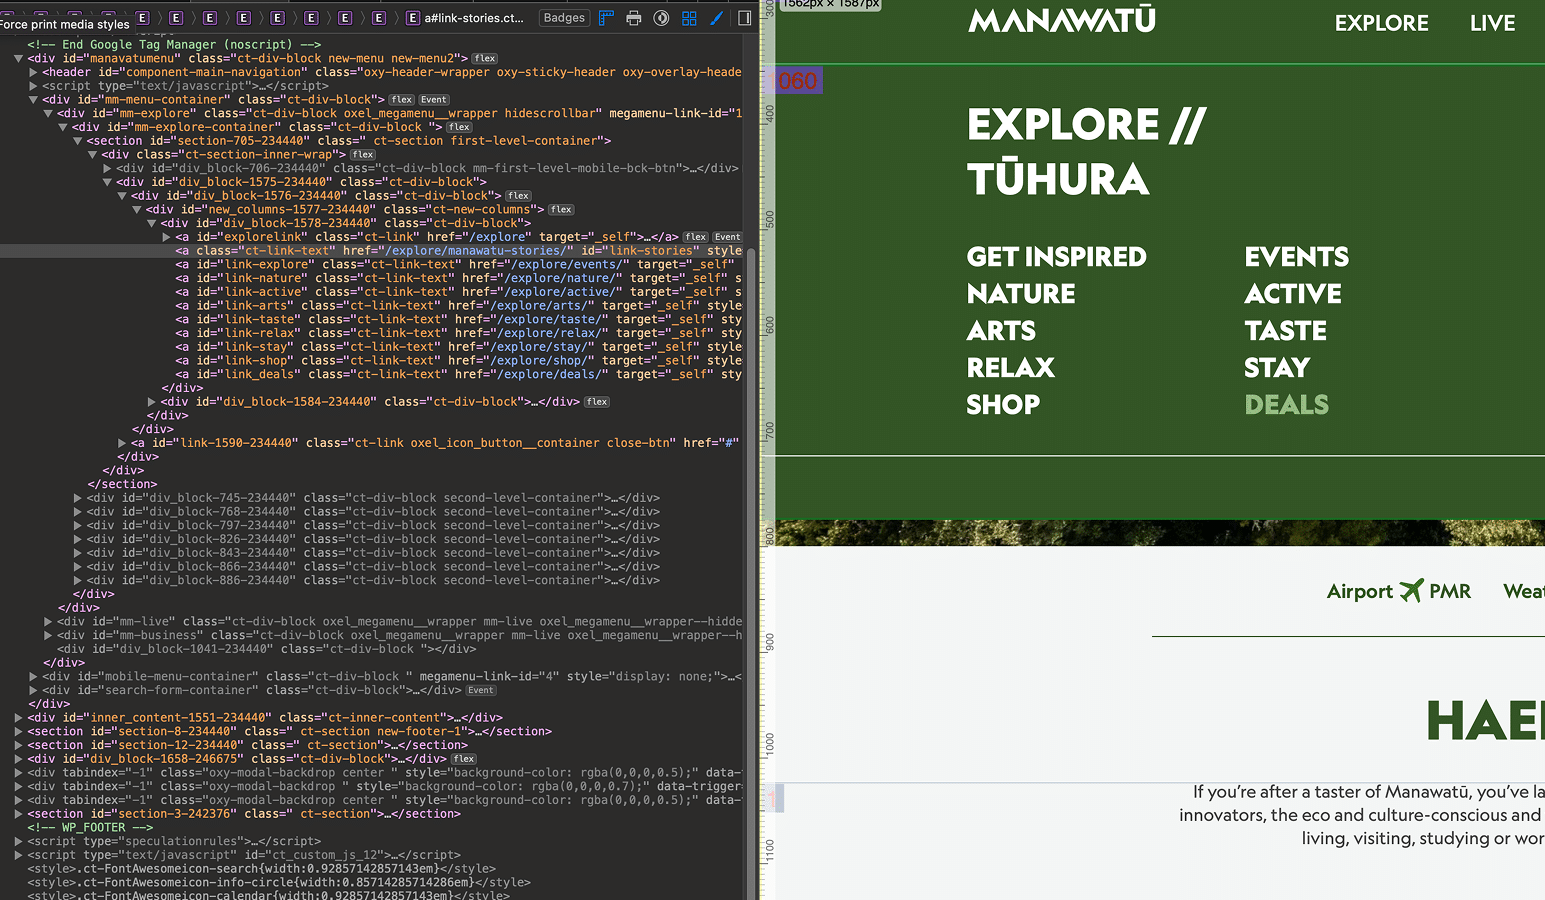Select a#link-stories breadcrumb item
Image resolution: width=1545 pixels, height=900 pixels.
[x=465, y=18]
